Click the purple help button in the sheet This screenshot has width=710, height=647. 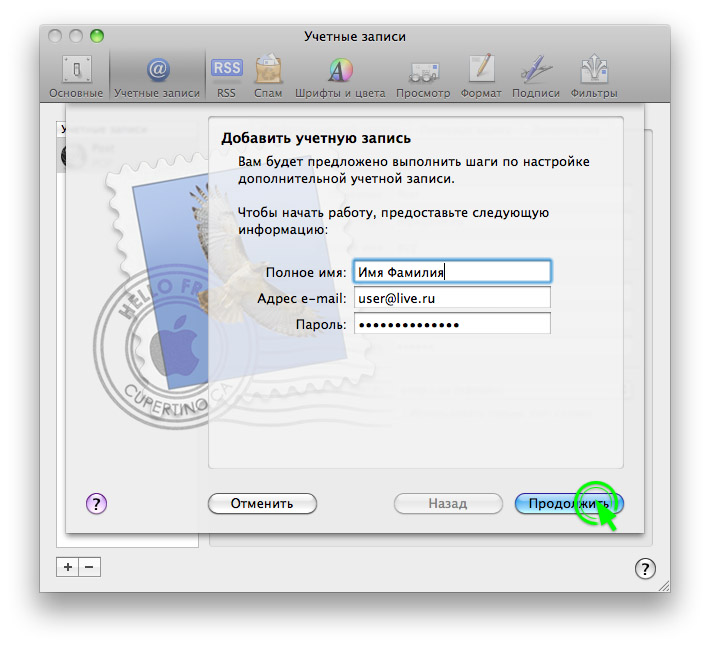(97, 503)
